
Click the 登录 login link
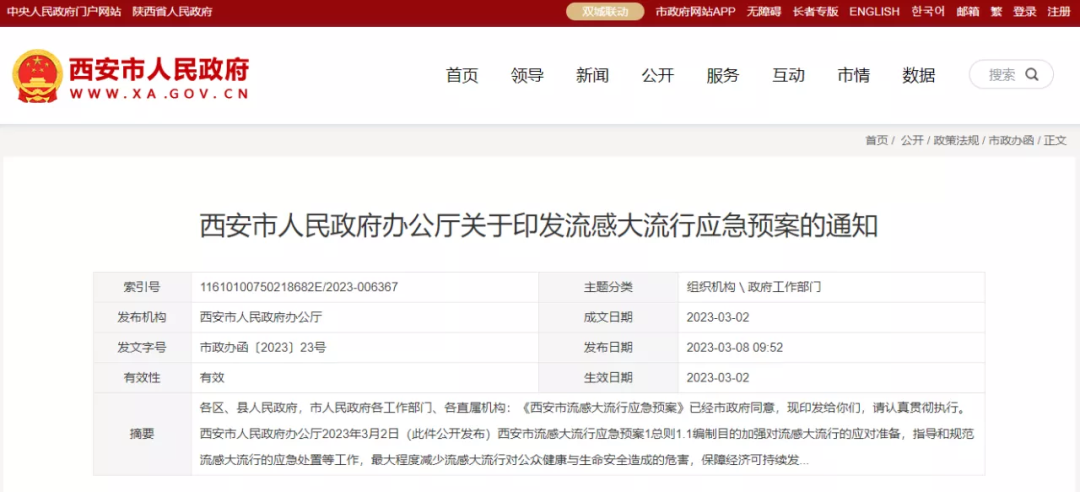click(x=1024, y=12)
